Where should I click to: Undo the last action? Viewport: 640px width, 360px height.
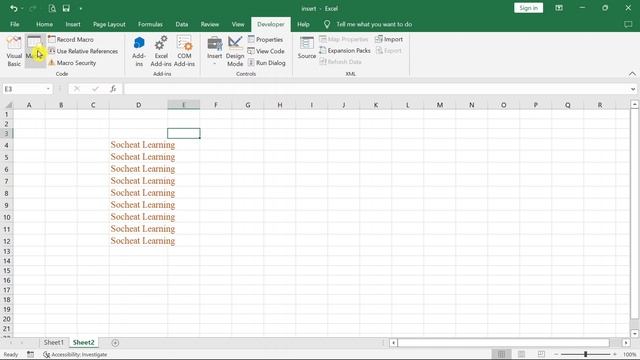click(x=13, y=8)
